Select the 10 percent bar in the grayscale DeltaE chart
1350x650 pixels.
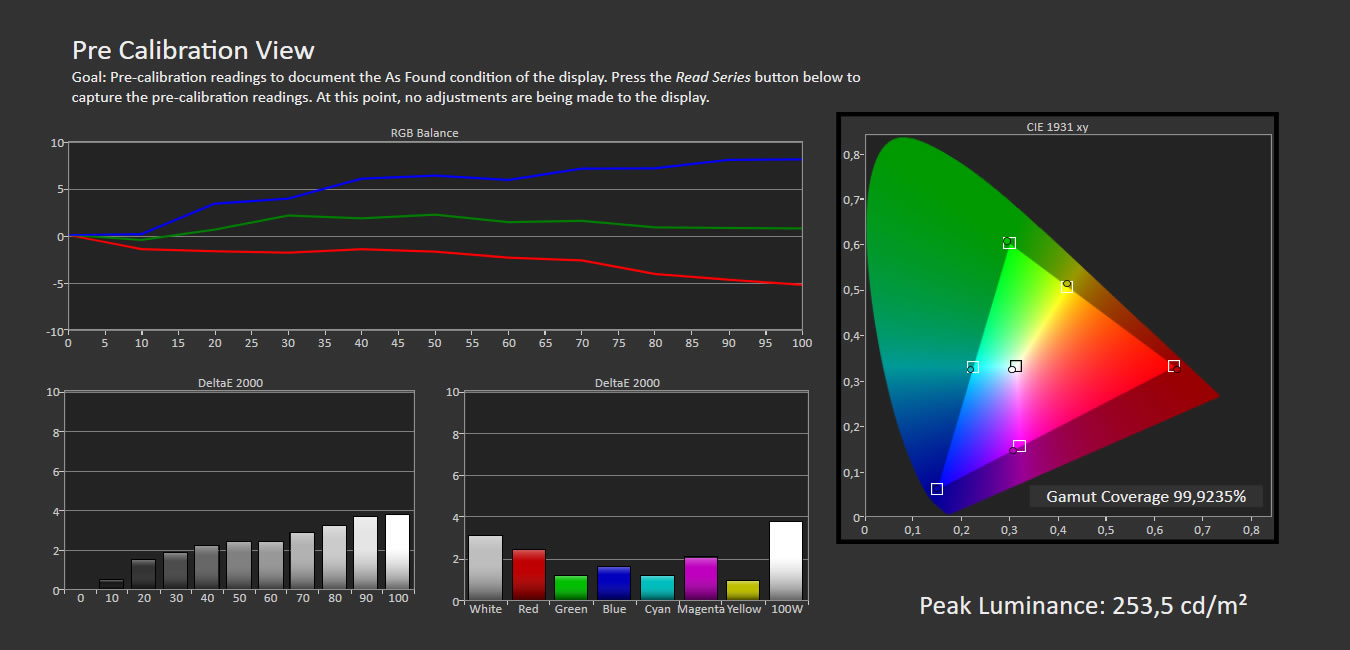coord(112,585)
